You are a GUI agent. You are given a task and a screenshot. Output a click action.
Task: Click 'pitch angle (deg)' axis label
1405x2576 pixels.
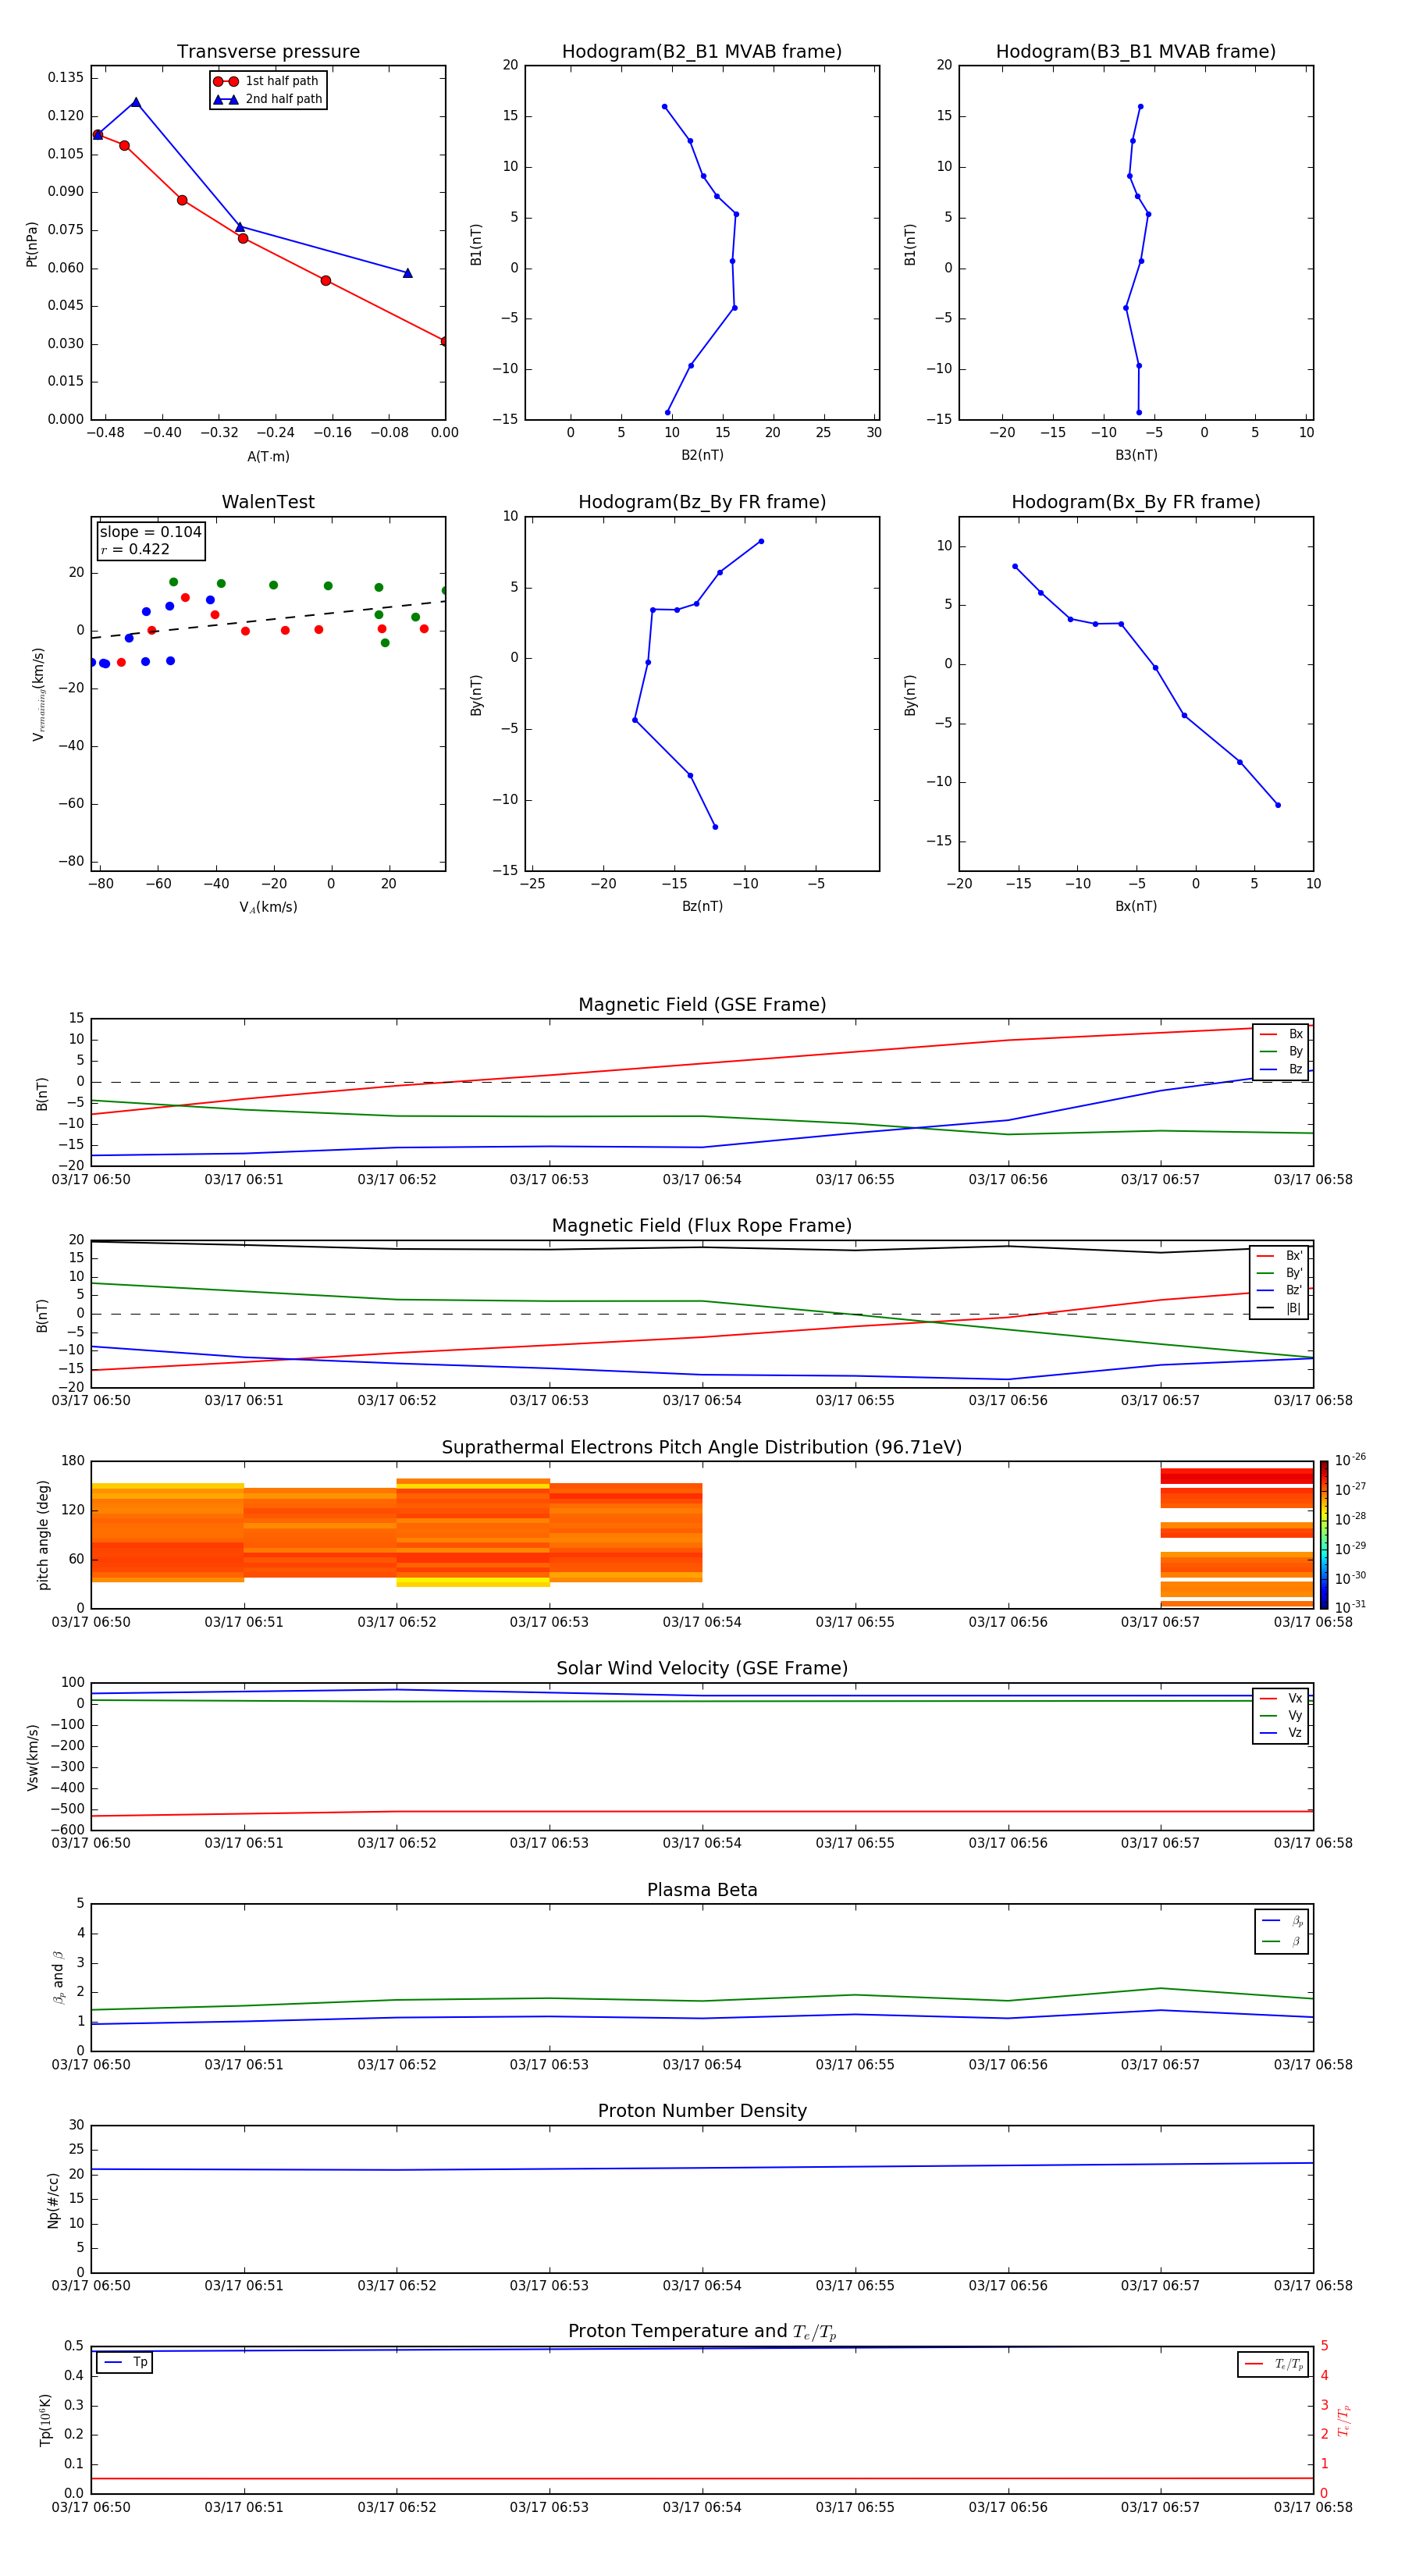click(43, 1535)
